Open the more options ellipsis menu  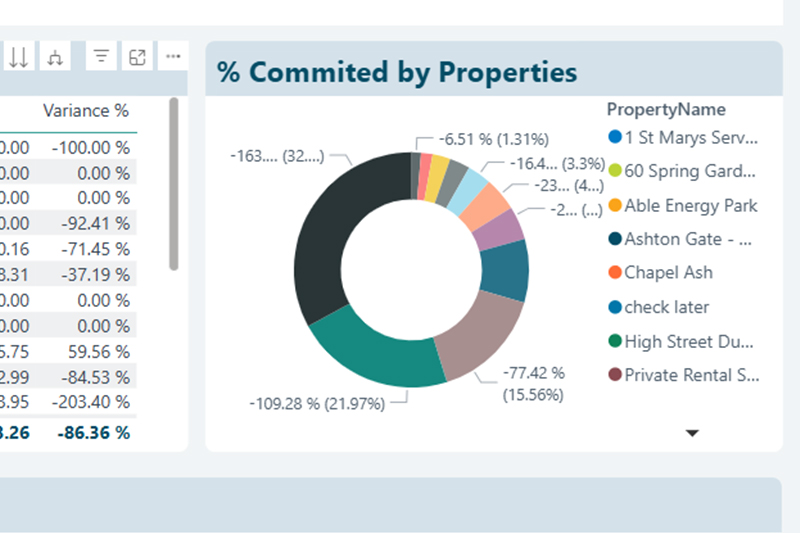[173, 57]
